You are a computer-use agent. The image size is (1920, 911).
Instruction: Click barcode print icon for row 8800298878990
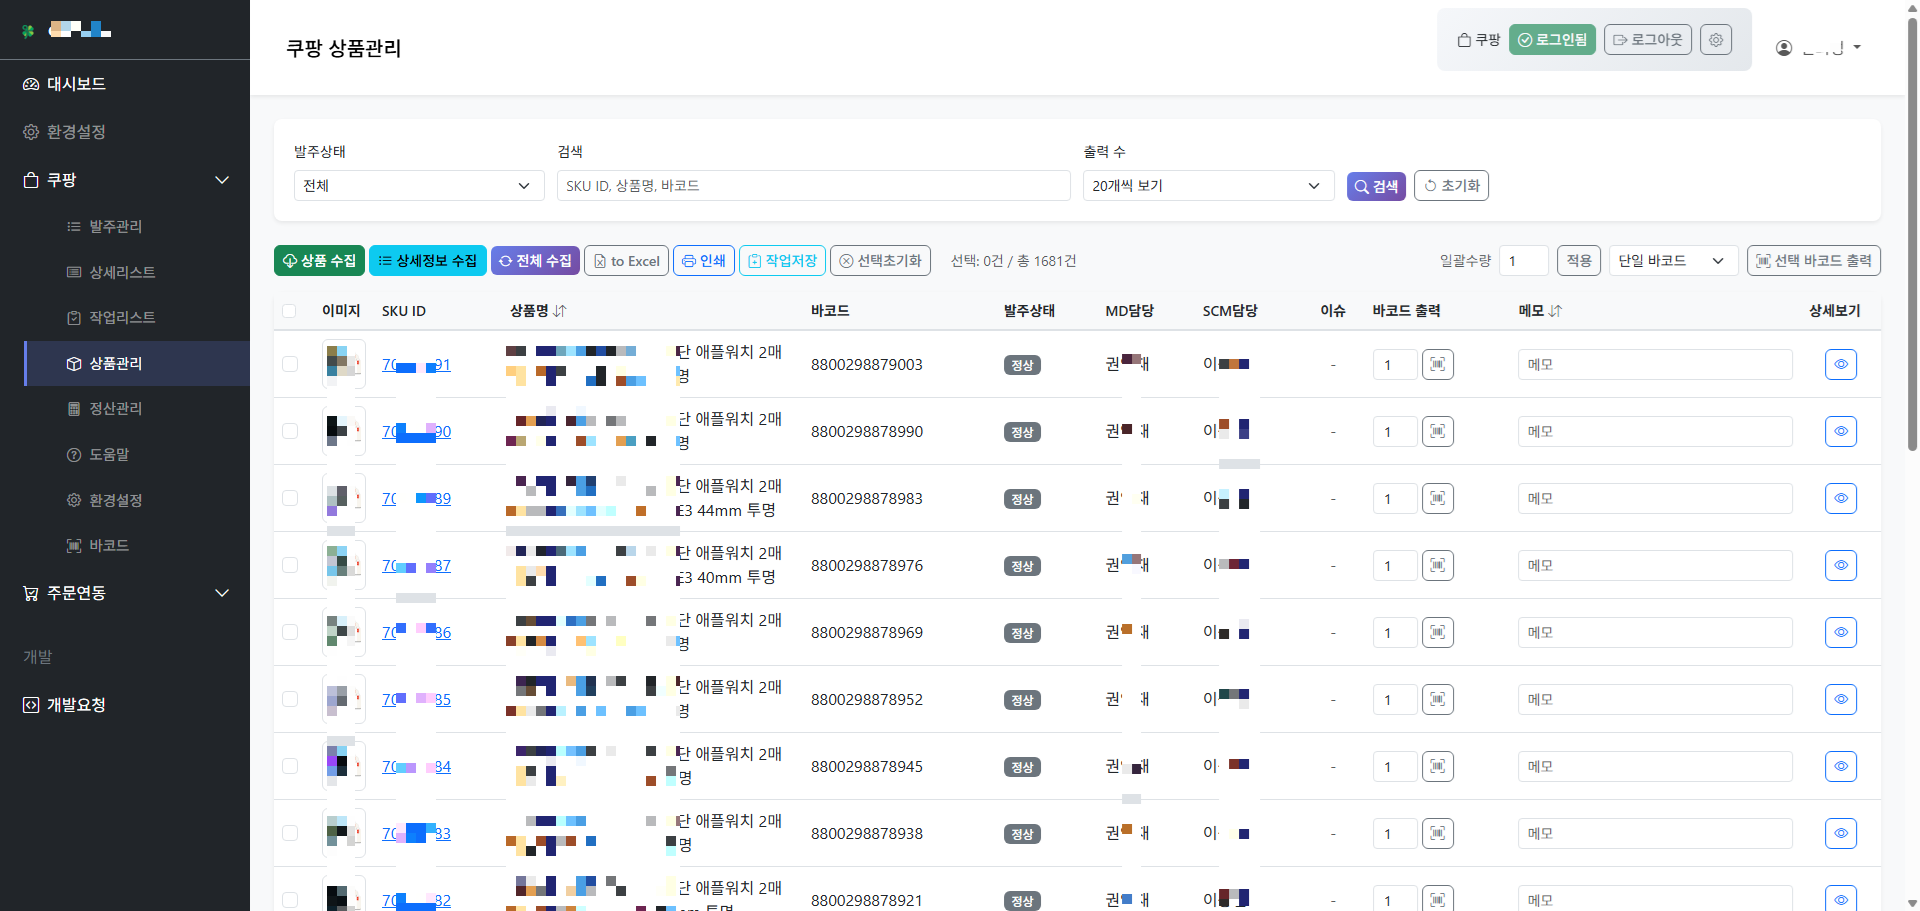(x=1437, y=431)
